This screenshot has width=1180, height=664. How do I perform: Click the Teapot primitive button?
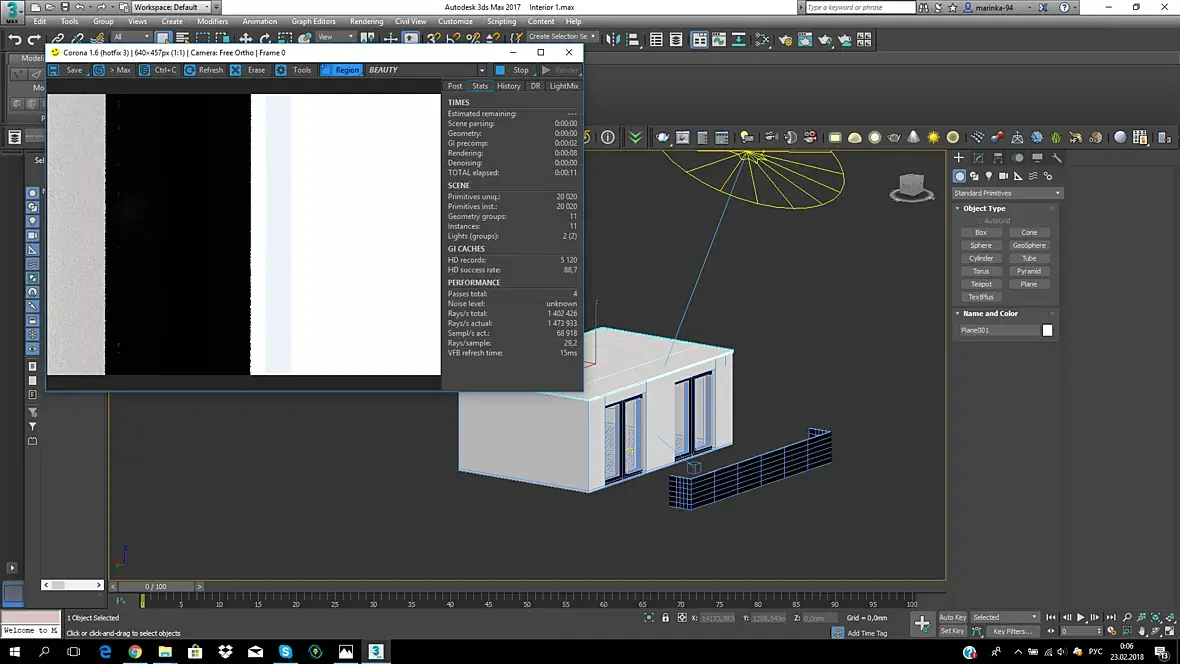coord(981,284)
